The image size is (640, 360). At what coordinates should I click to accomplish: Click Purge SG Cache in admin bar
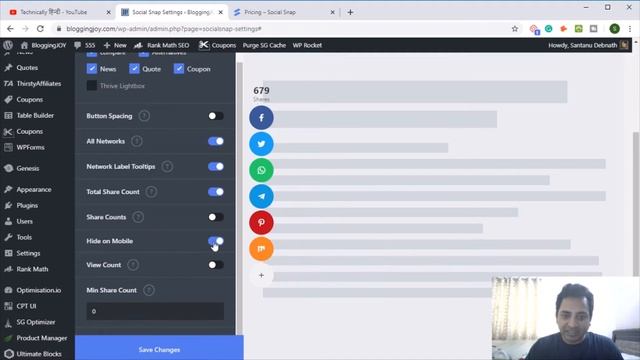point(264,45)
